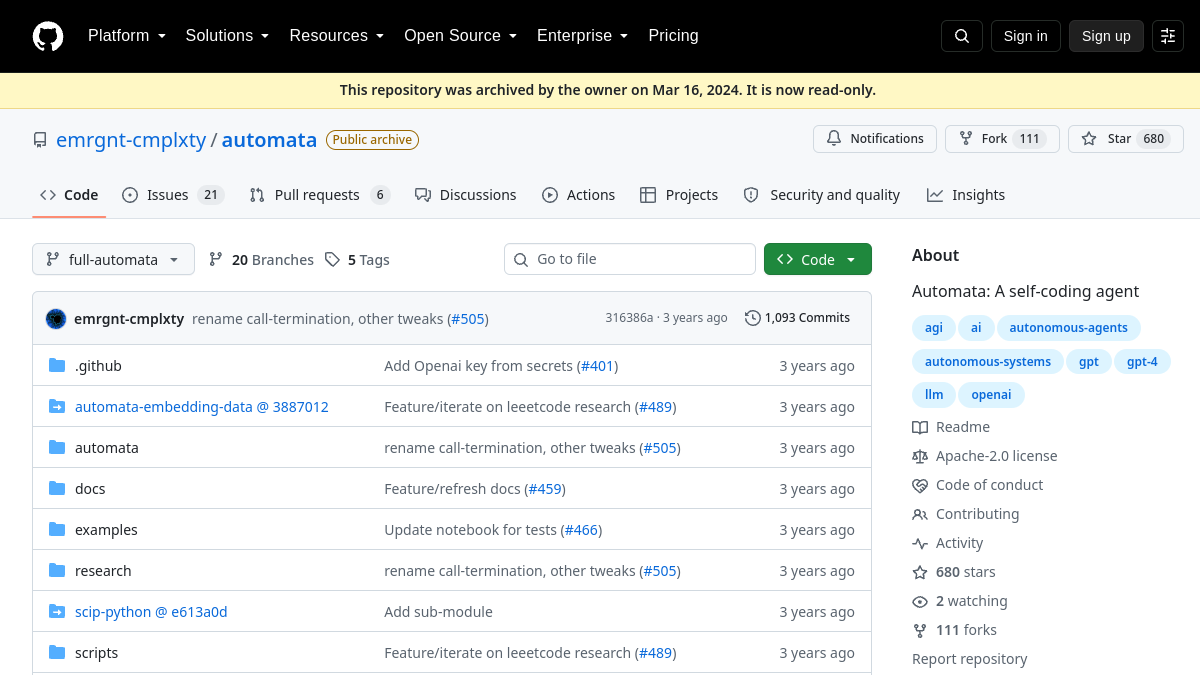Click the folder icon for examples
This screenshot has width=1200, height=675.
tap(57, 530)
